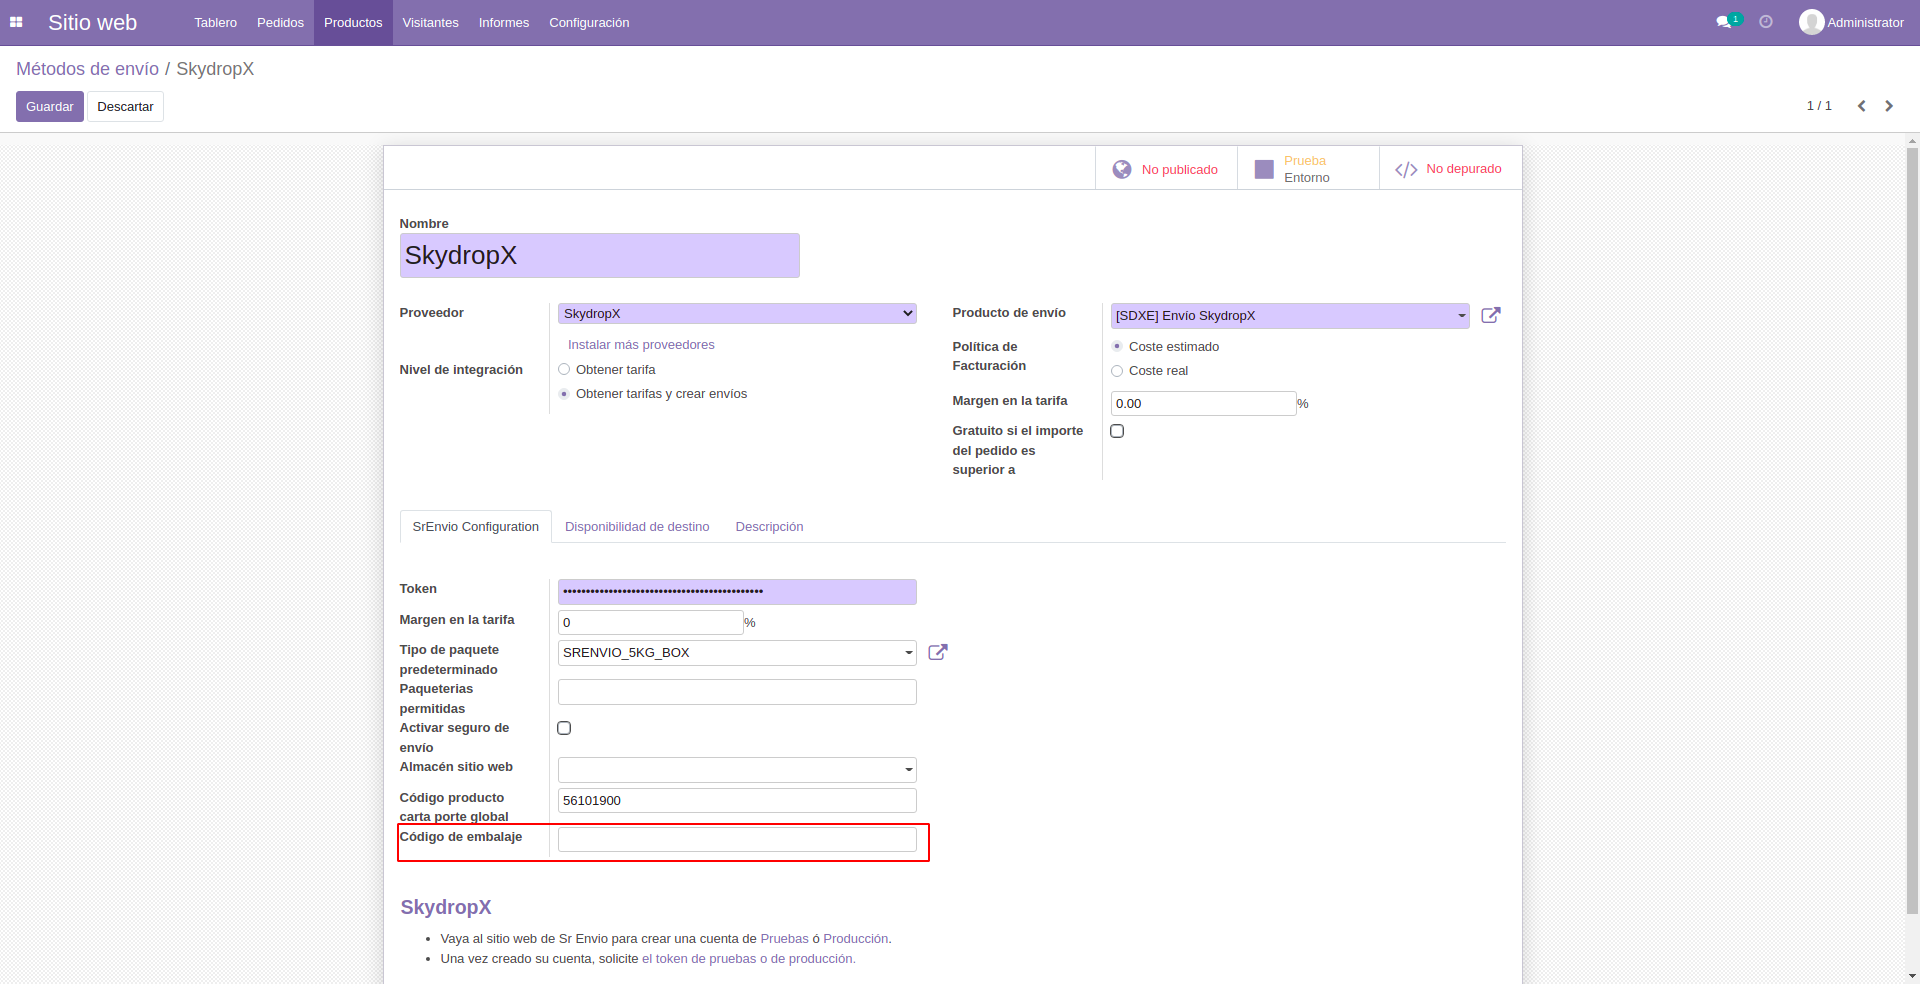Select the Obtener tarifa radio option
The height and width of the screenshot is (984, 1920).
[564, 369]
